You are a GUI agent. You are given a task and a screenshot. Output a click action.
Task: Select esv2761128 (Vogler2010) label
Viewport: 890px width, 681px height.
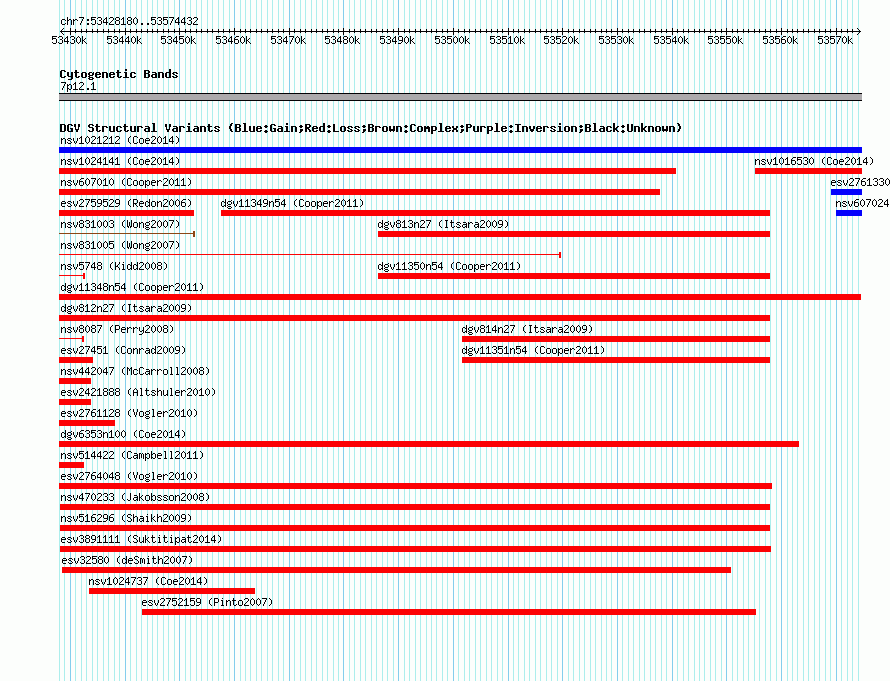pyautogui.click(x=129, y=413)
